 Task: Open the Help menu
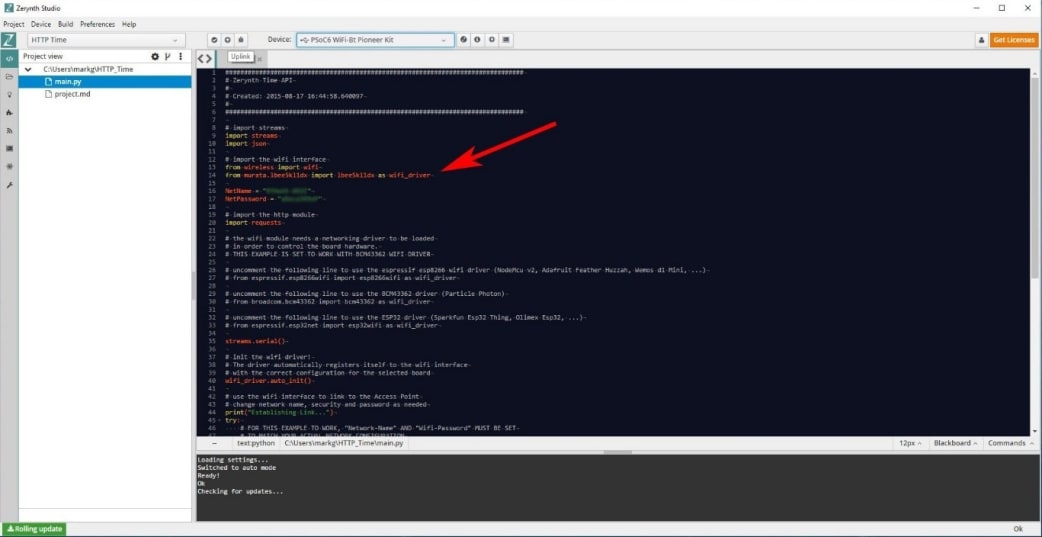[x=129, y=24]
